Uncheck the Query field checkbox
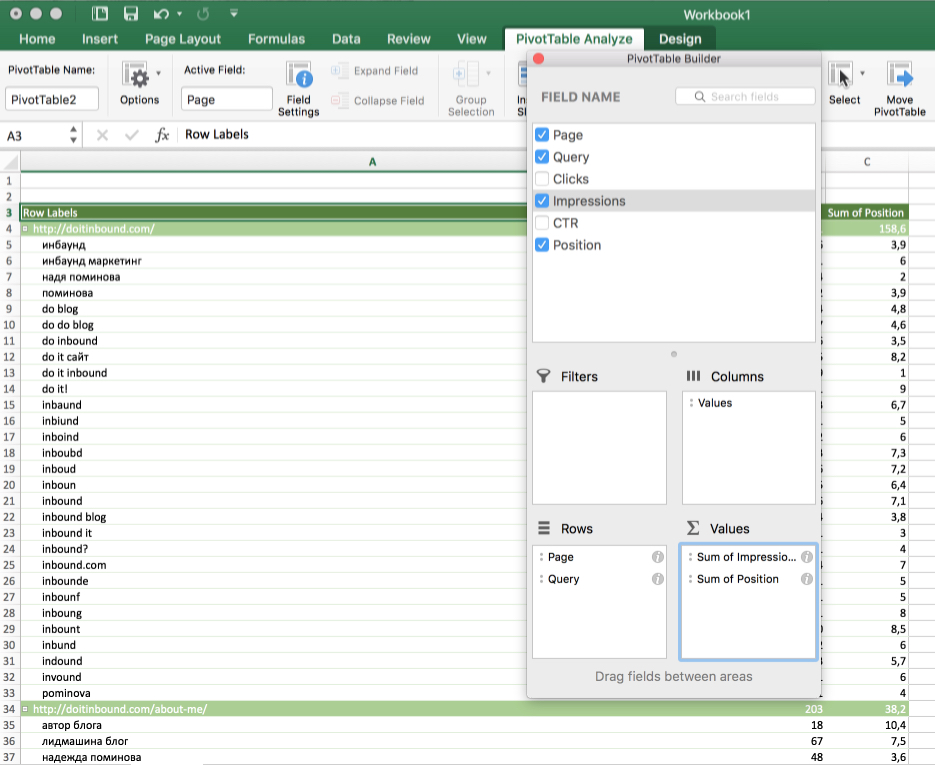The height and width of the screenshot is (765, 935). click(541, 157)
